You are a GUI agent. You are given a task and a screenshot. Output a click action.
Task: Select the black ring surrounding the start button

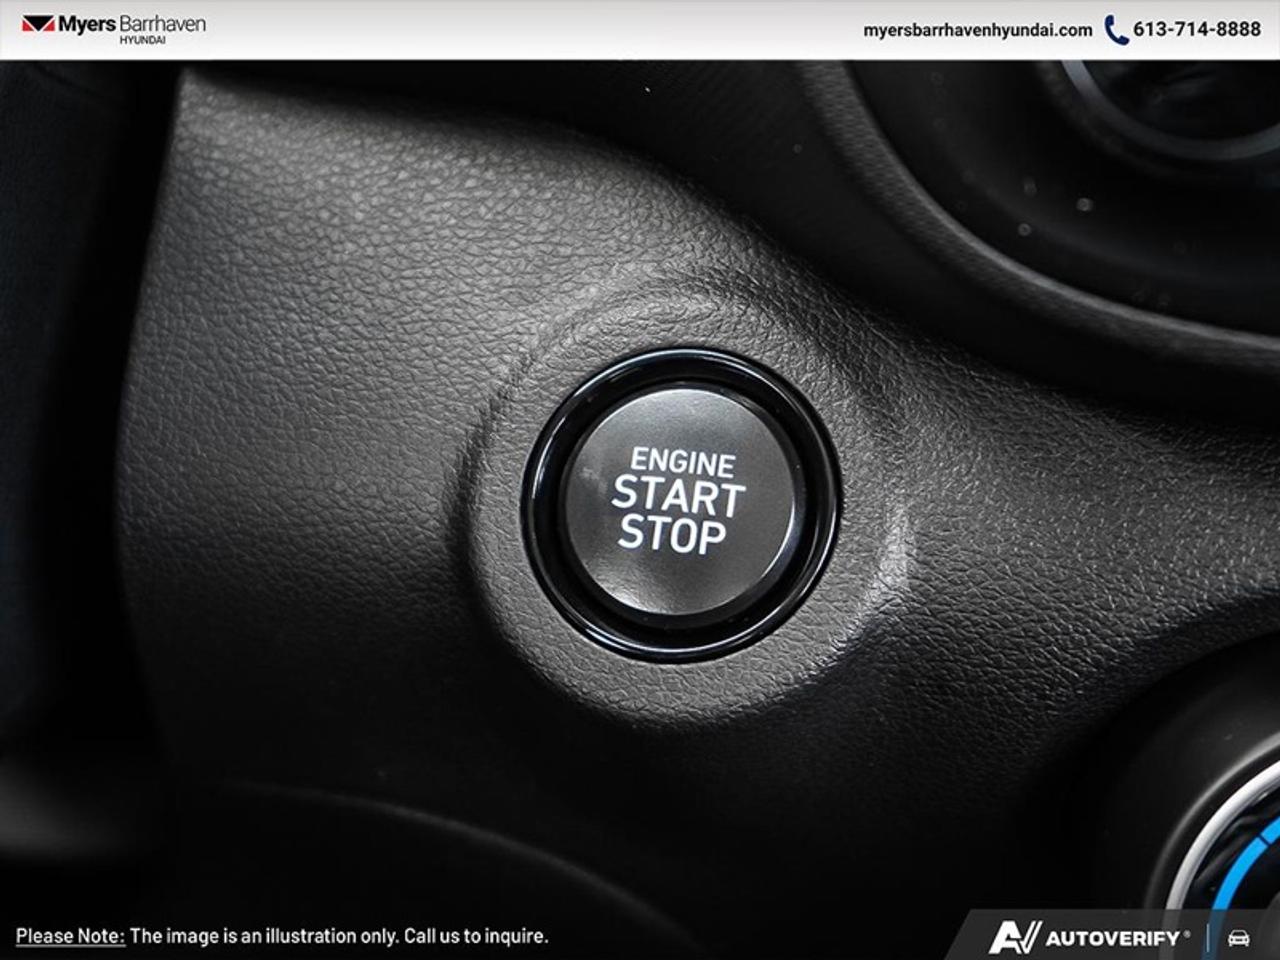pos(688,368)
